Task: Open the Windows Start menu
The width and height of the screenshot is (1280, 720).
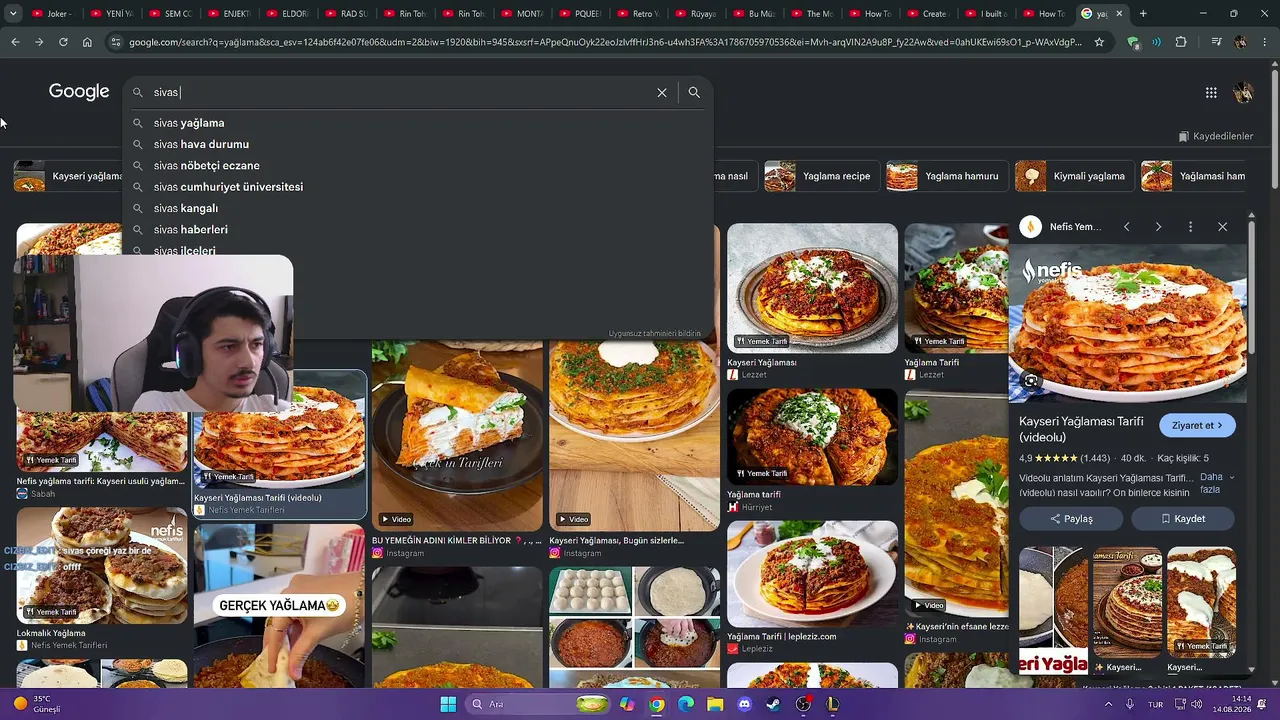Action: pos(448,704)
